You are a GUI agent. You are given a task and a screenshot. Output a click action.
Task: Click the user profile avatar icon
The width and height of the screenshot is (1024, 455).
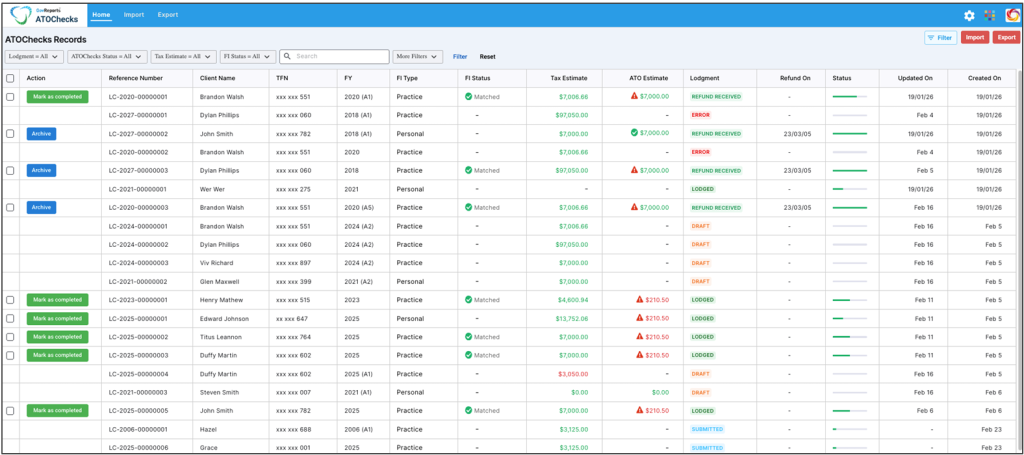1010,15
